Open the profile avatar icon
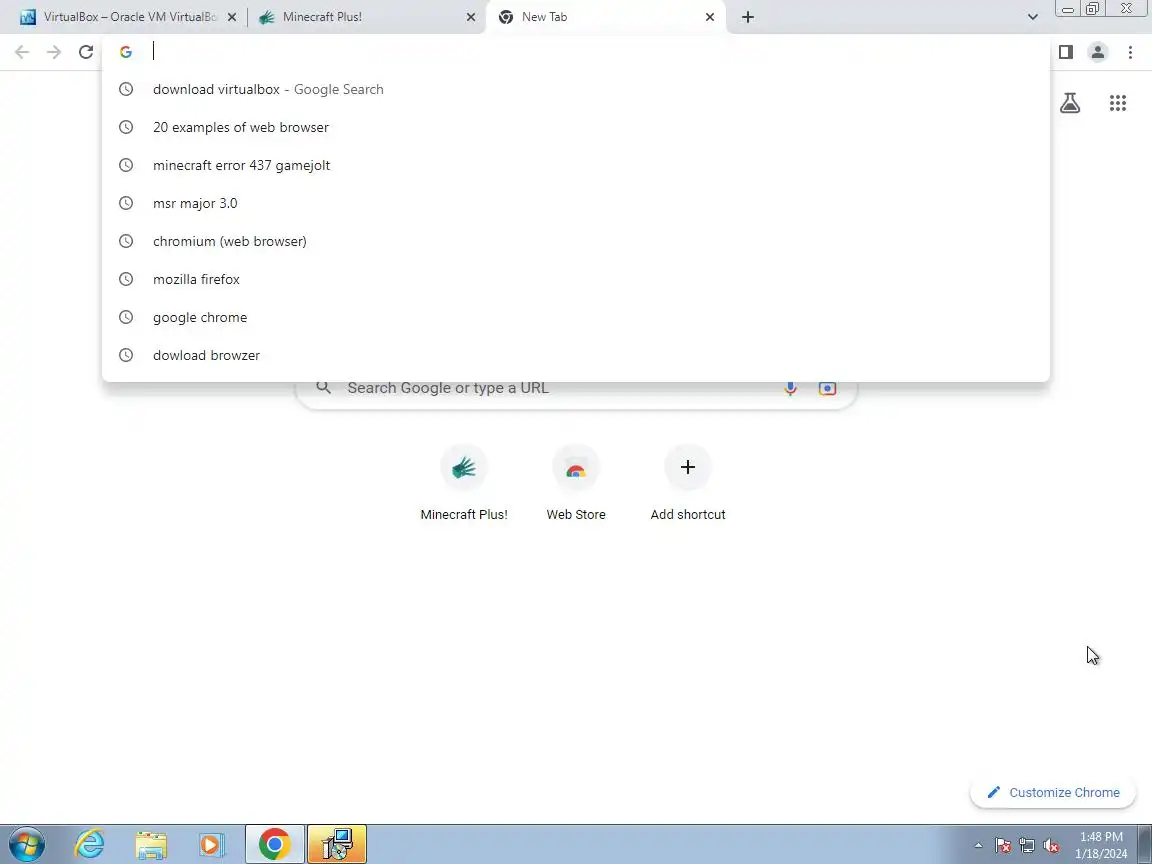 1098,51
